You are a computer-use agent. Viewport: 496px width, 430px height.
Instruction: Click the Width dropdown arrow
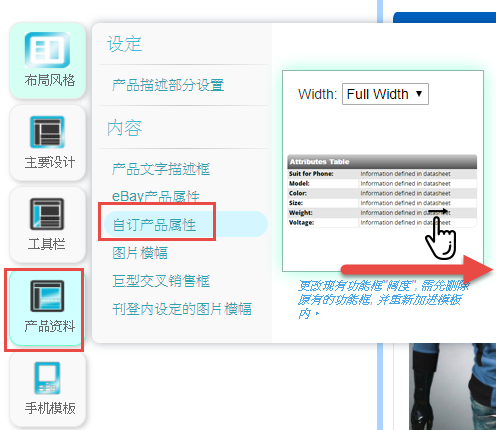tap(419, 94)
